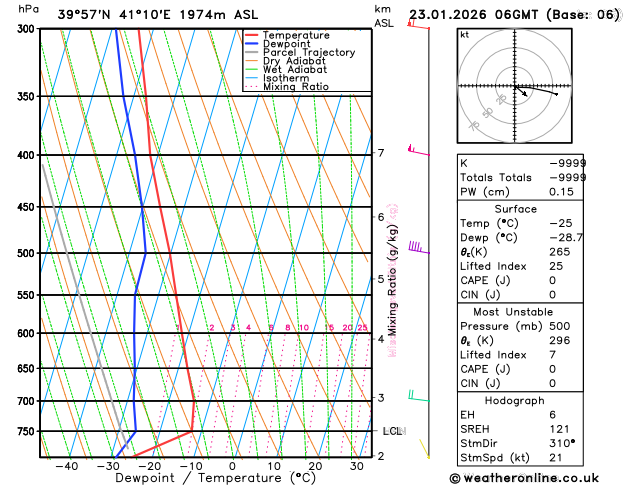Select the Mixing Ratio legend entry
Image resolution: width=629 pixels, height=486 pixels.
pyautogui.click(x=287, y=87)
